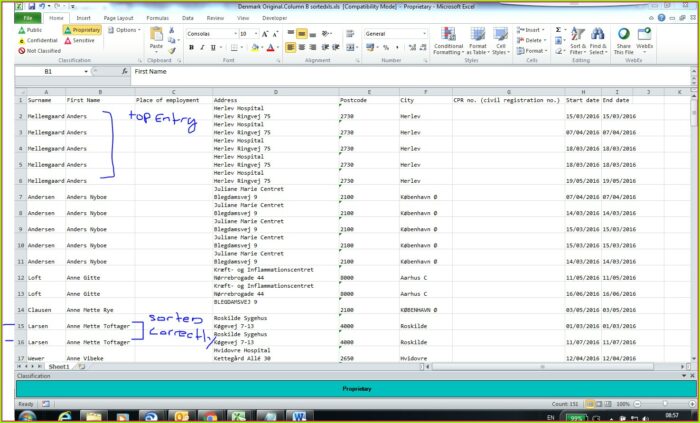This screenshot has width=700, height=423.
Task: Switch to the Insert tab
Action: [83, 18]
